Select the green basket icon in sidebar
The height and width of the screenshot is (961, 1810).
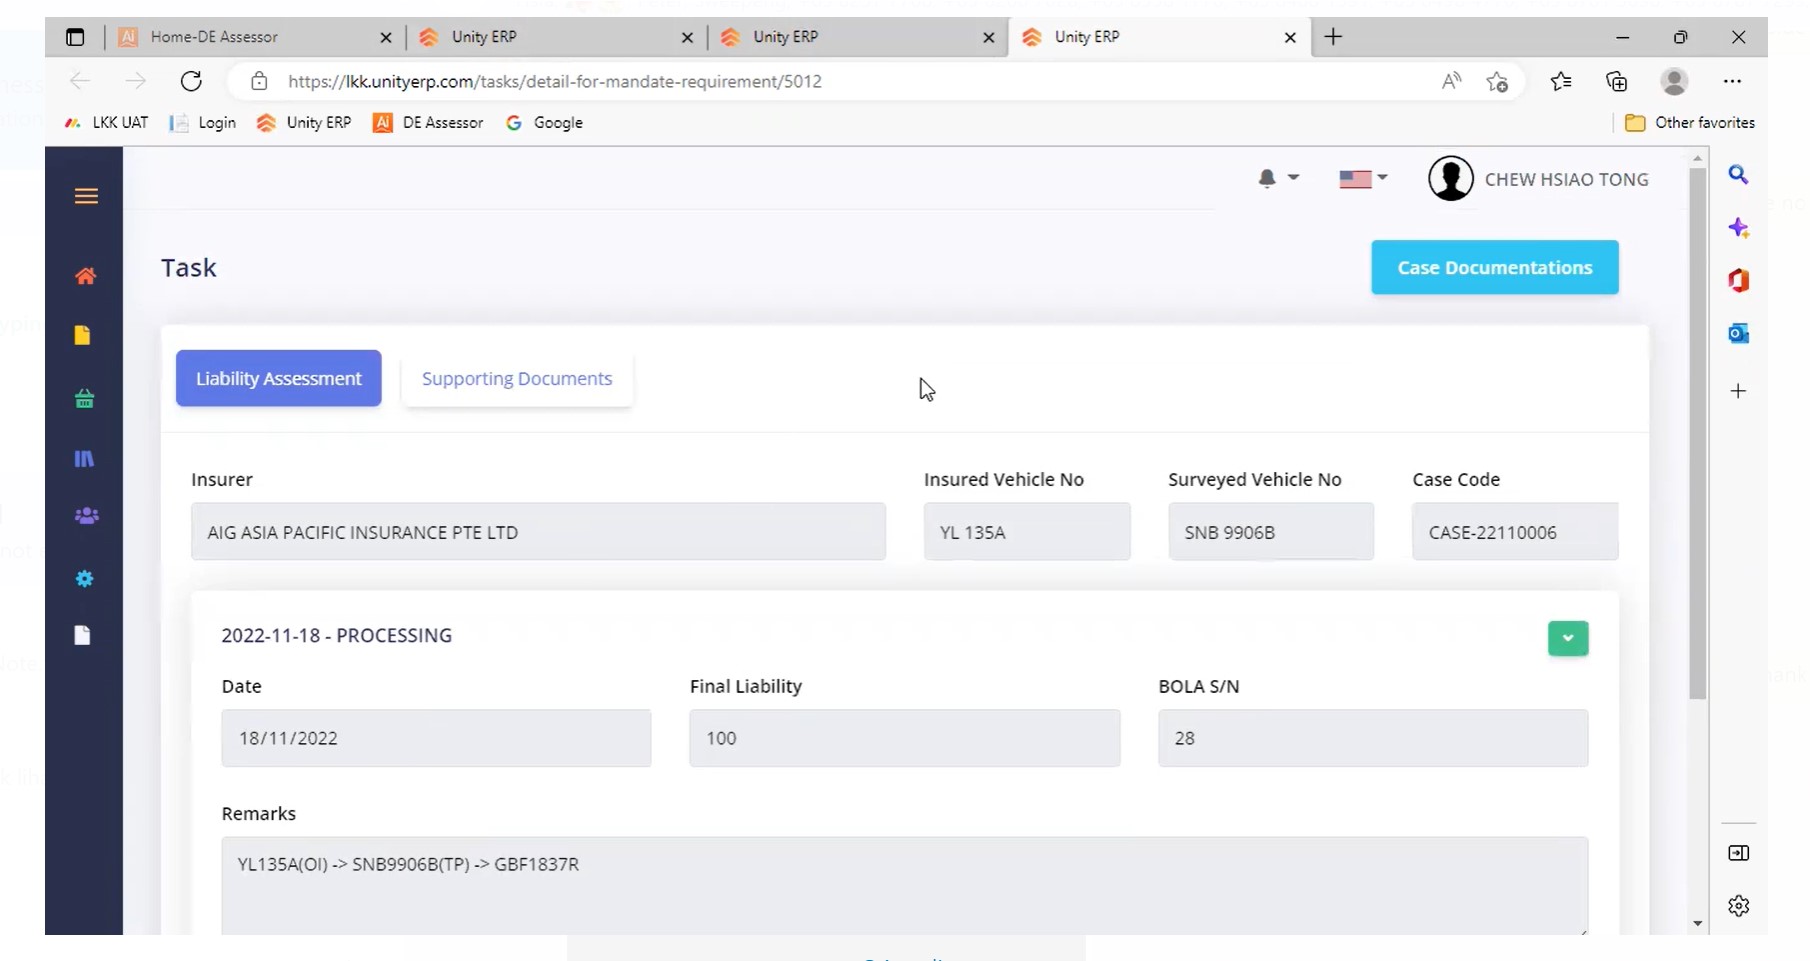pos(85,399)
